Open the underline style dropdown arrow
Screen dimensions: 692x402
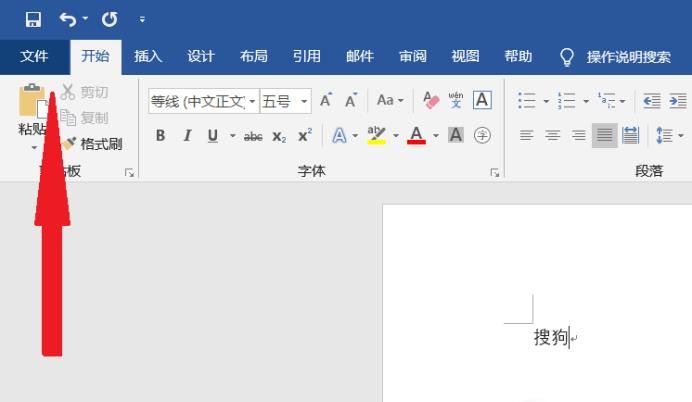pyautogui.click(x=233, y=136)
